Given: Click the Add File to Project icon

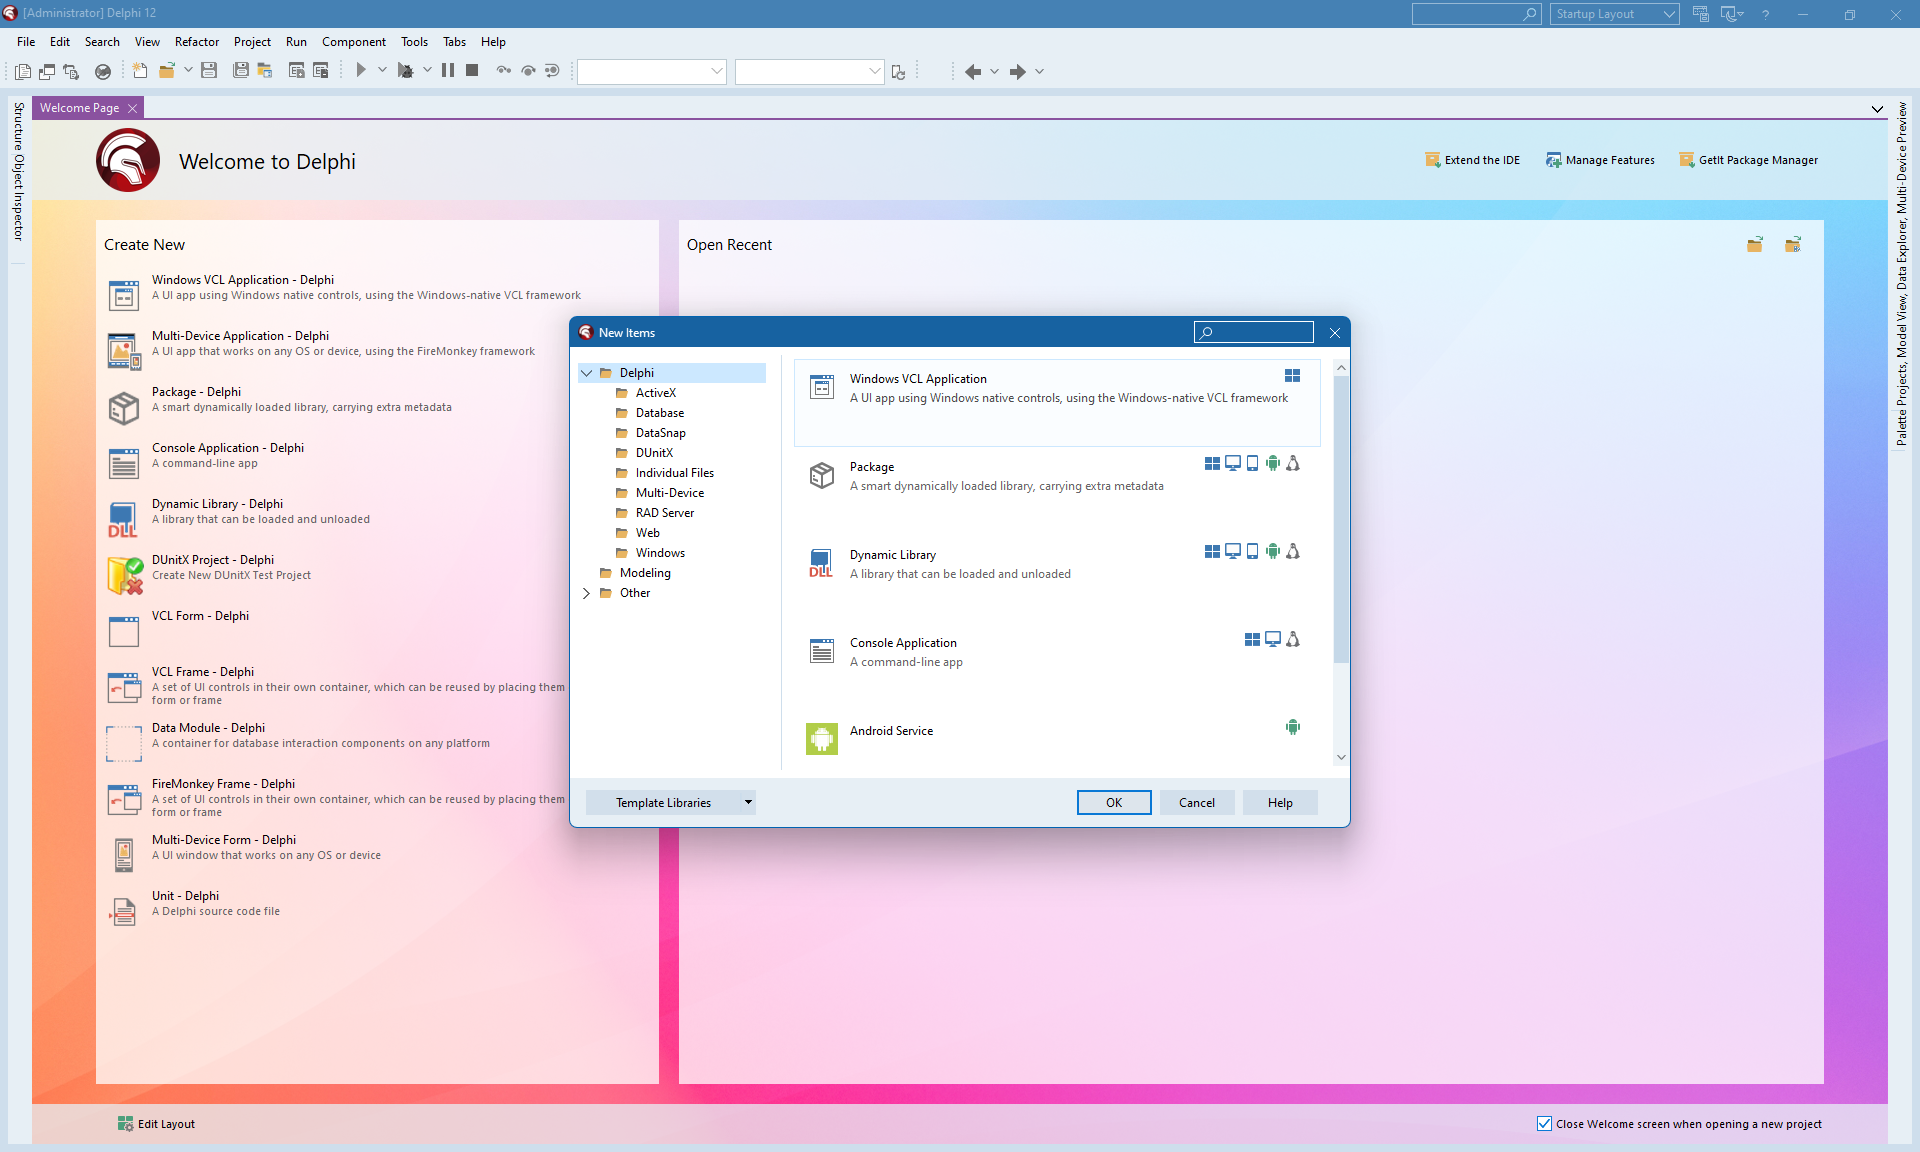Looking at the screenshot, I should 297,70.
